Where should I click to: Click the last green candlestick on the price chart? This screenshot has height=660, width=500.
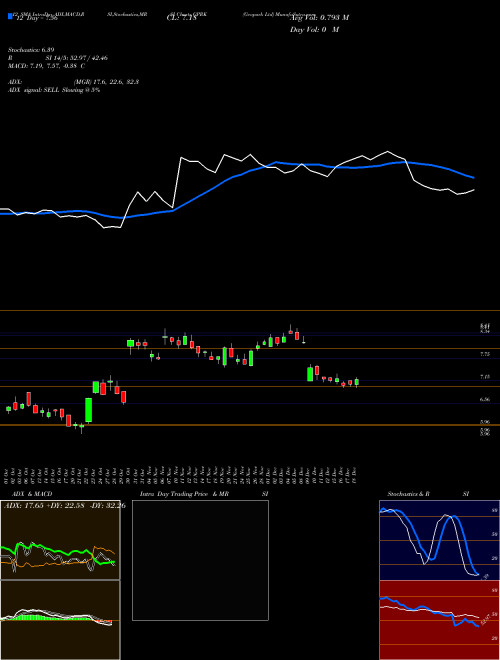pyautogui.click(x=357, y=382)
